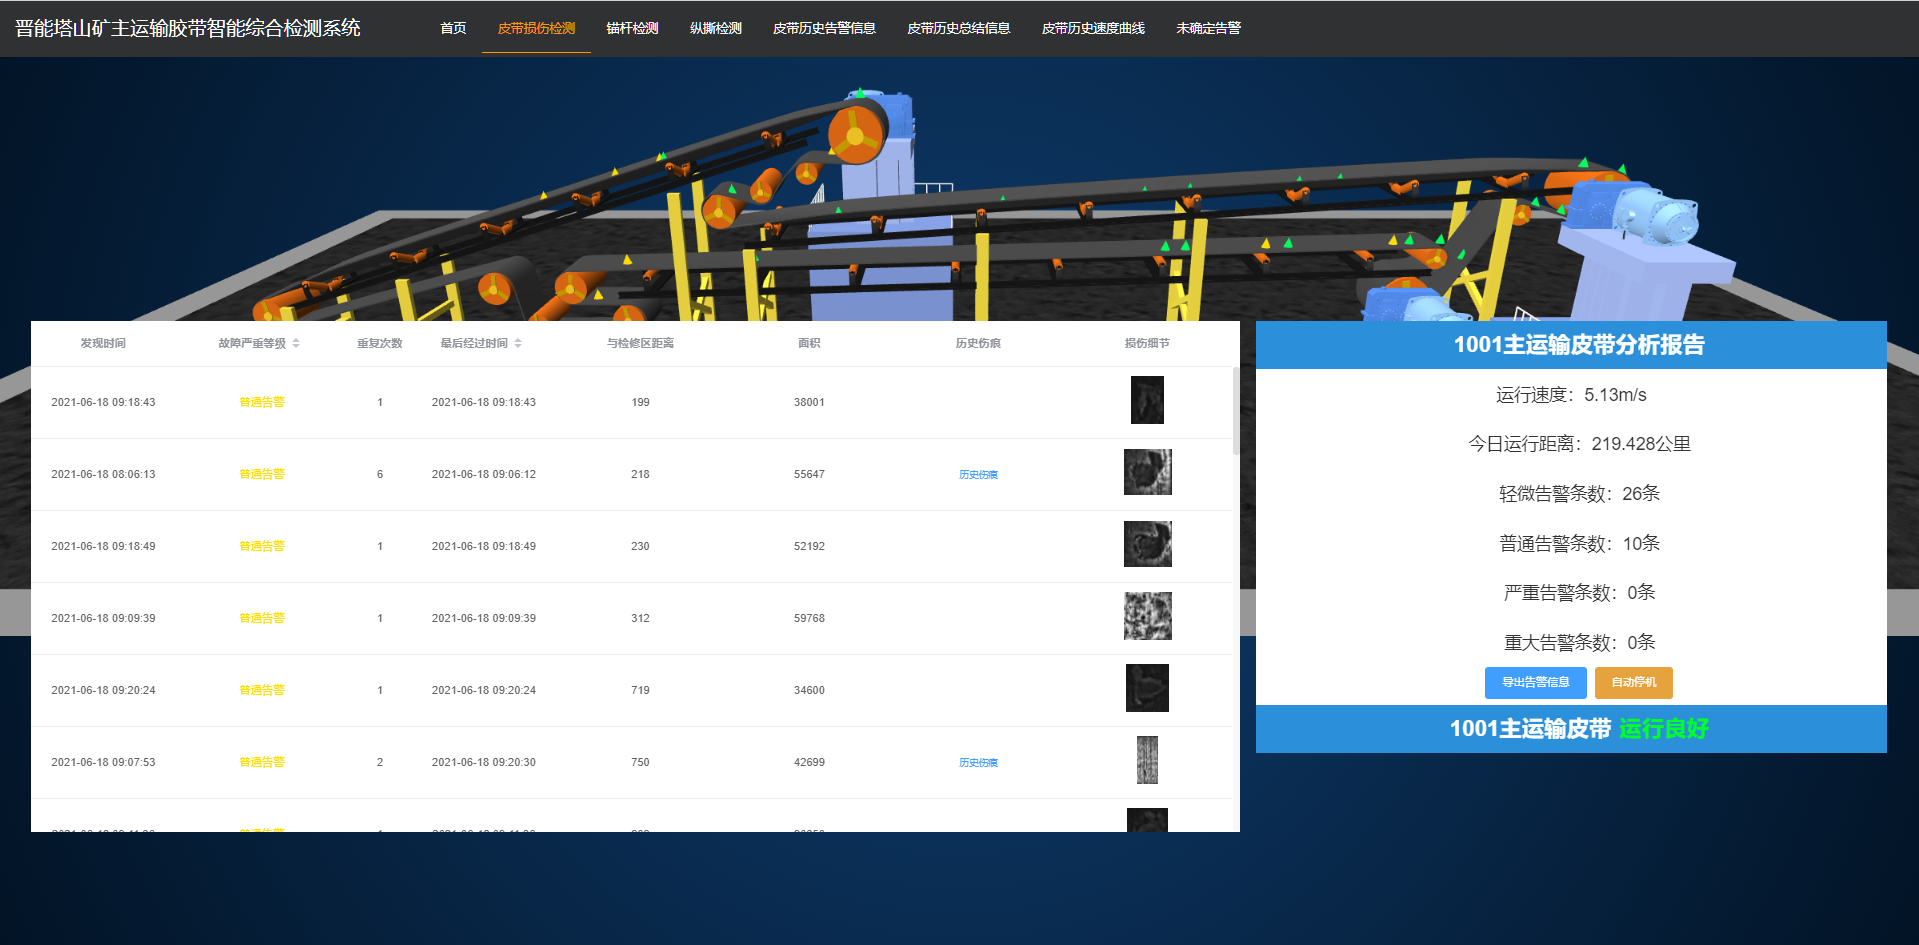Switch to 未确定告警 tab
The height and width of the screenshot is (945, 1919).
pyautogui.click(x=1208, y=28)
